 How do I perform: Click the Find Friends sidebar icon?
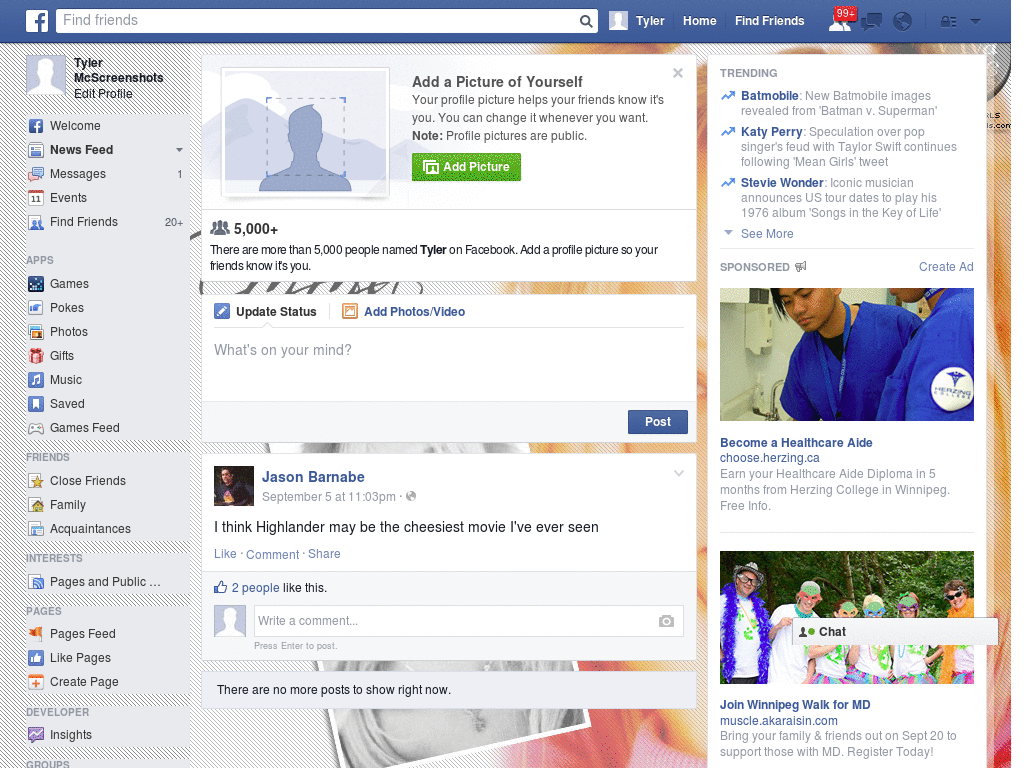[x=36, y=222]
